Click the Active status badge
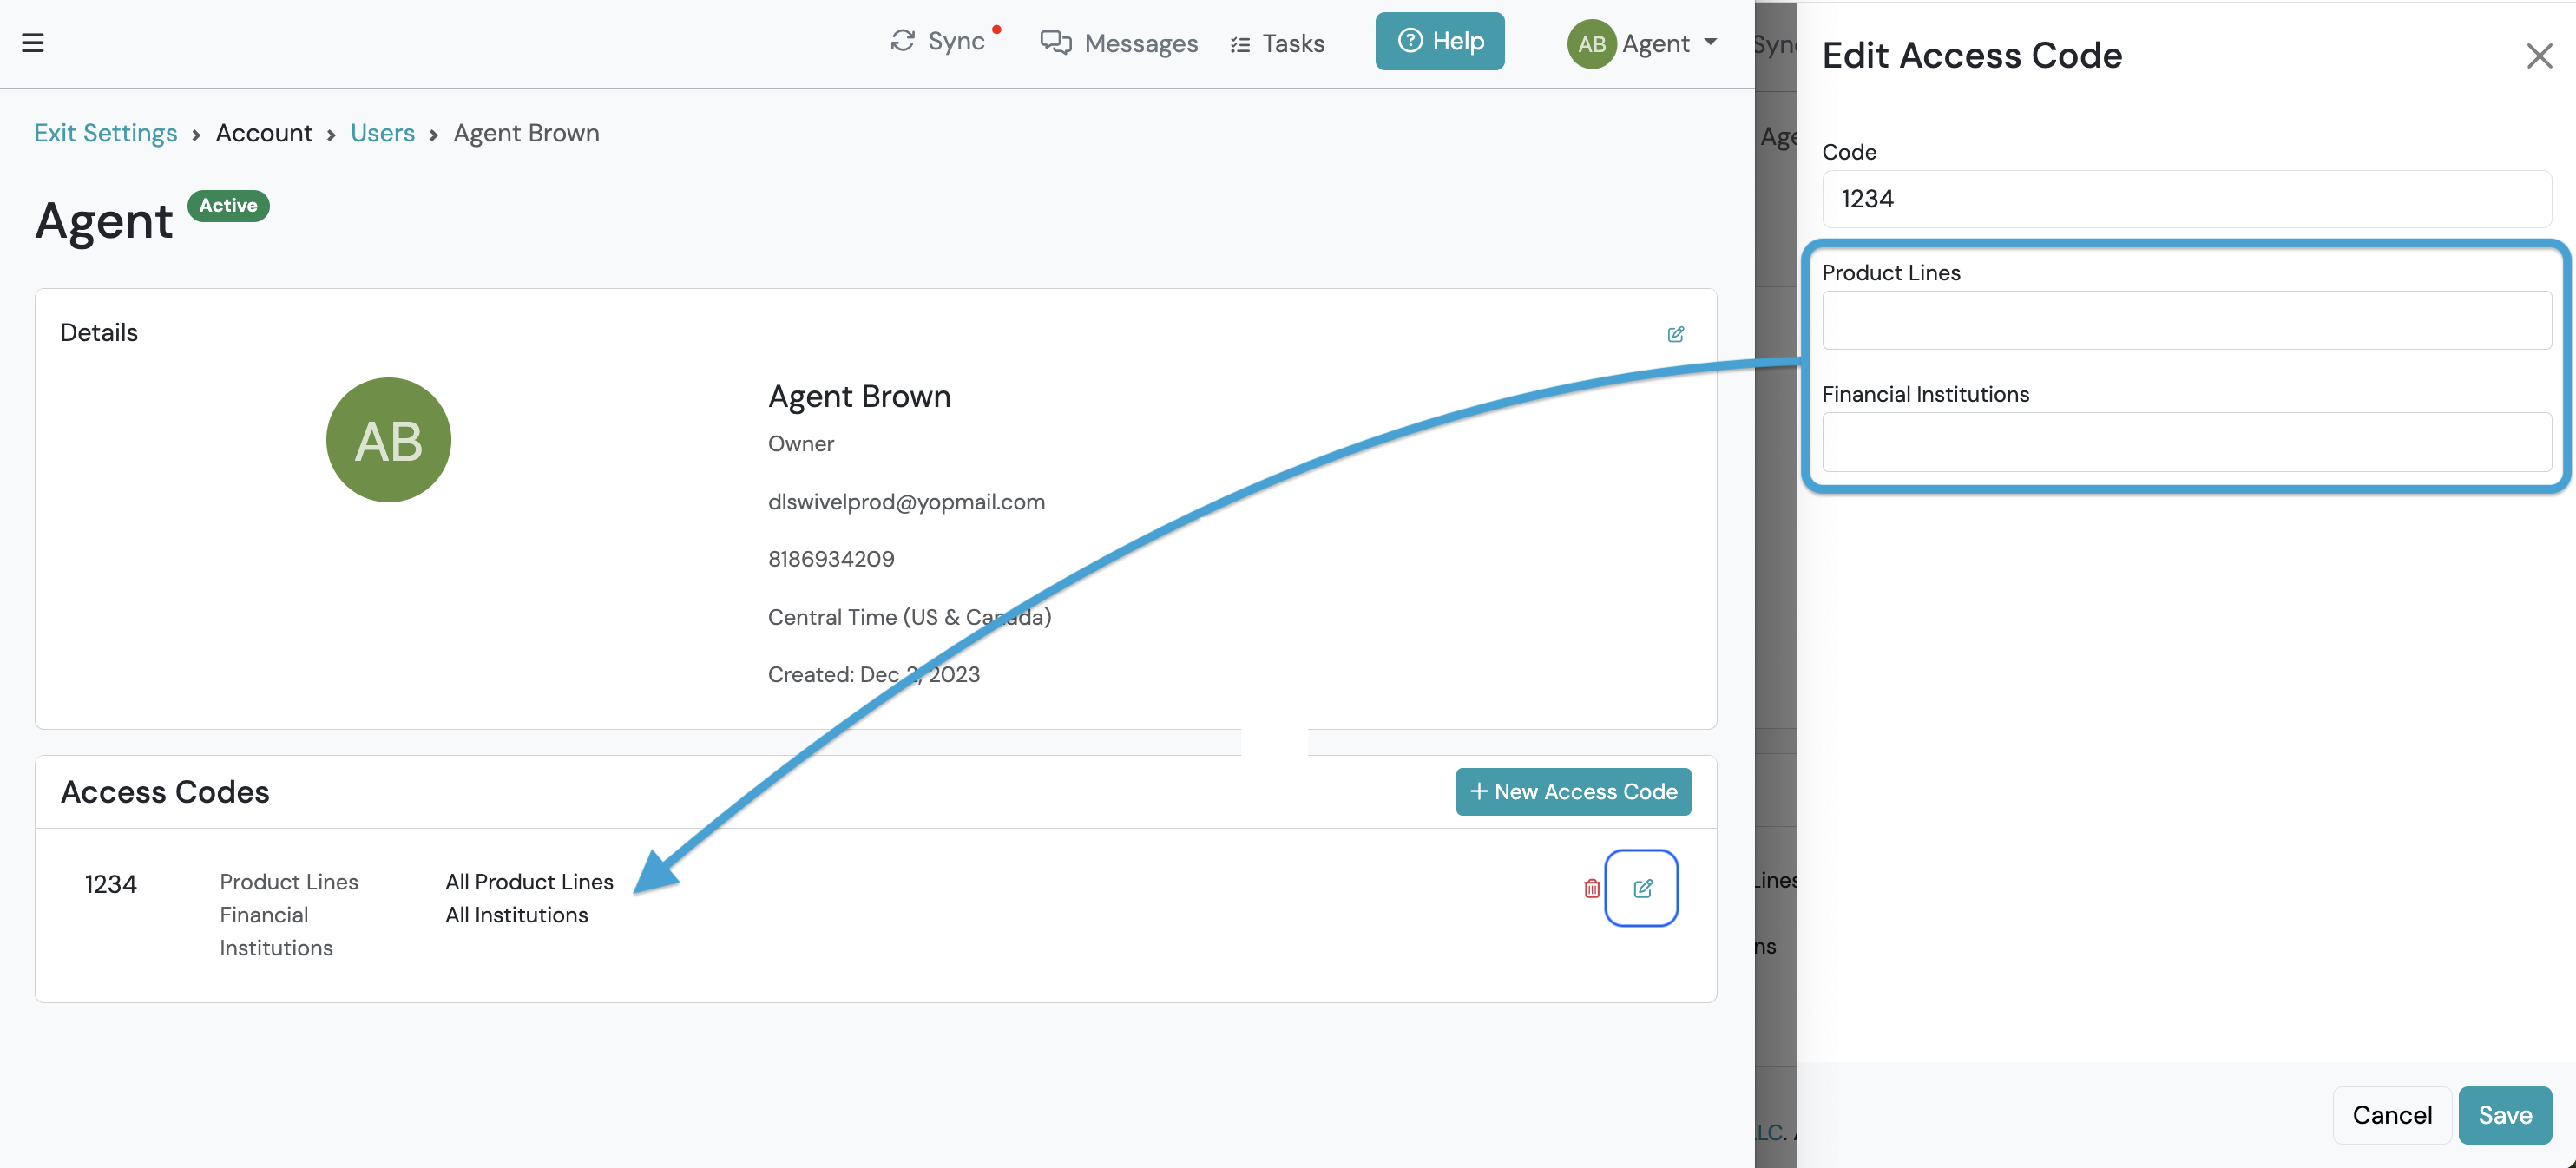 (228, 206)
